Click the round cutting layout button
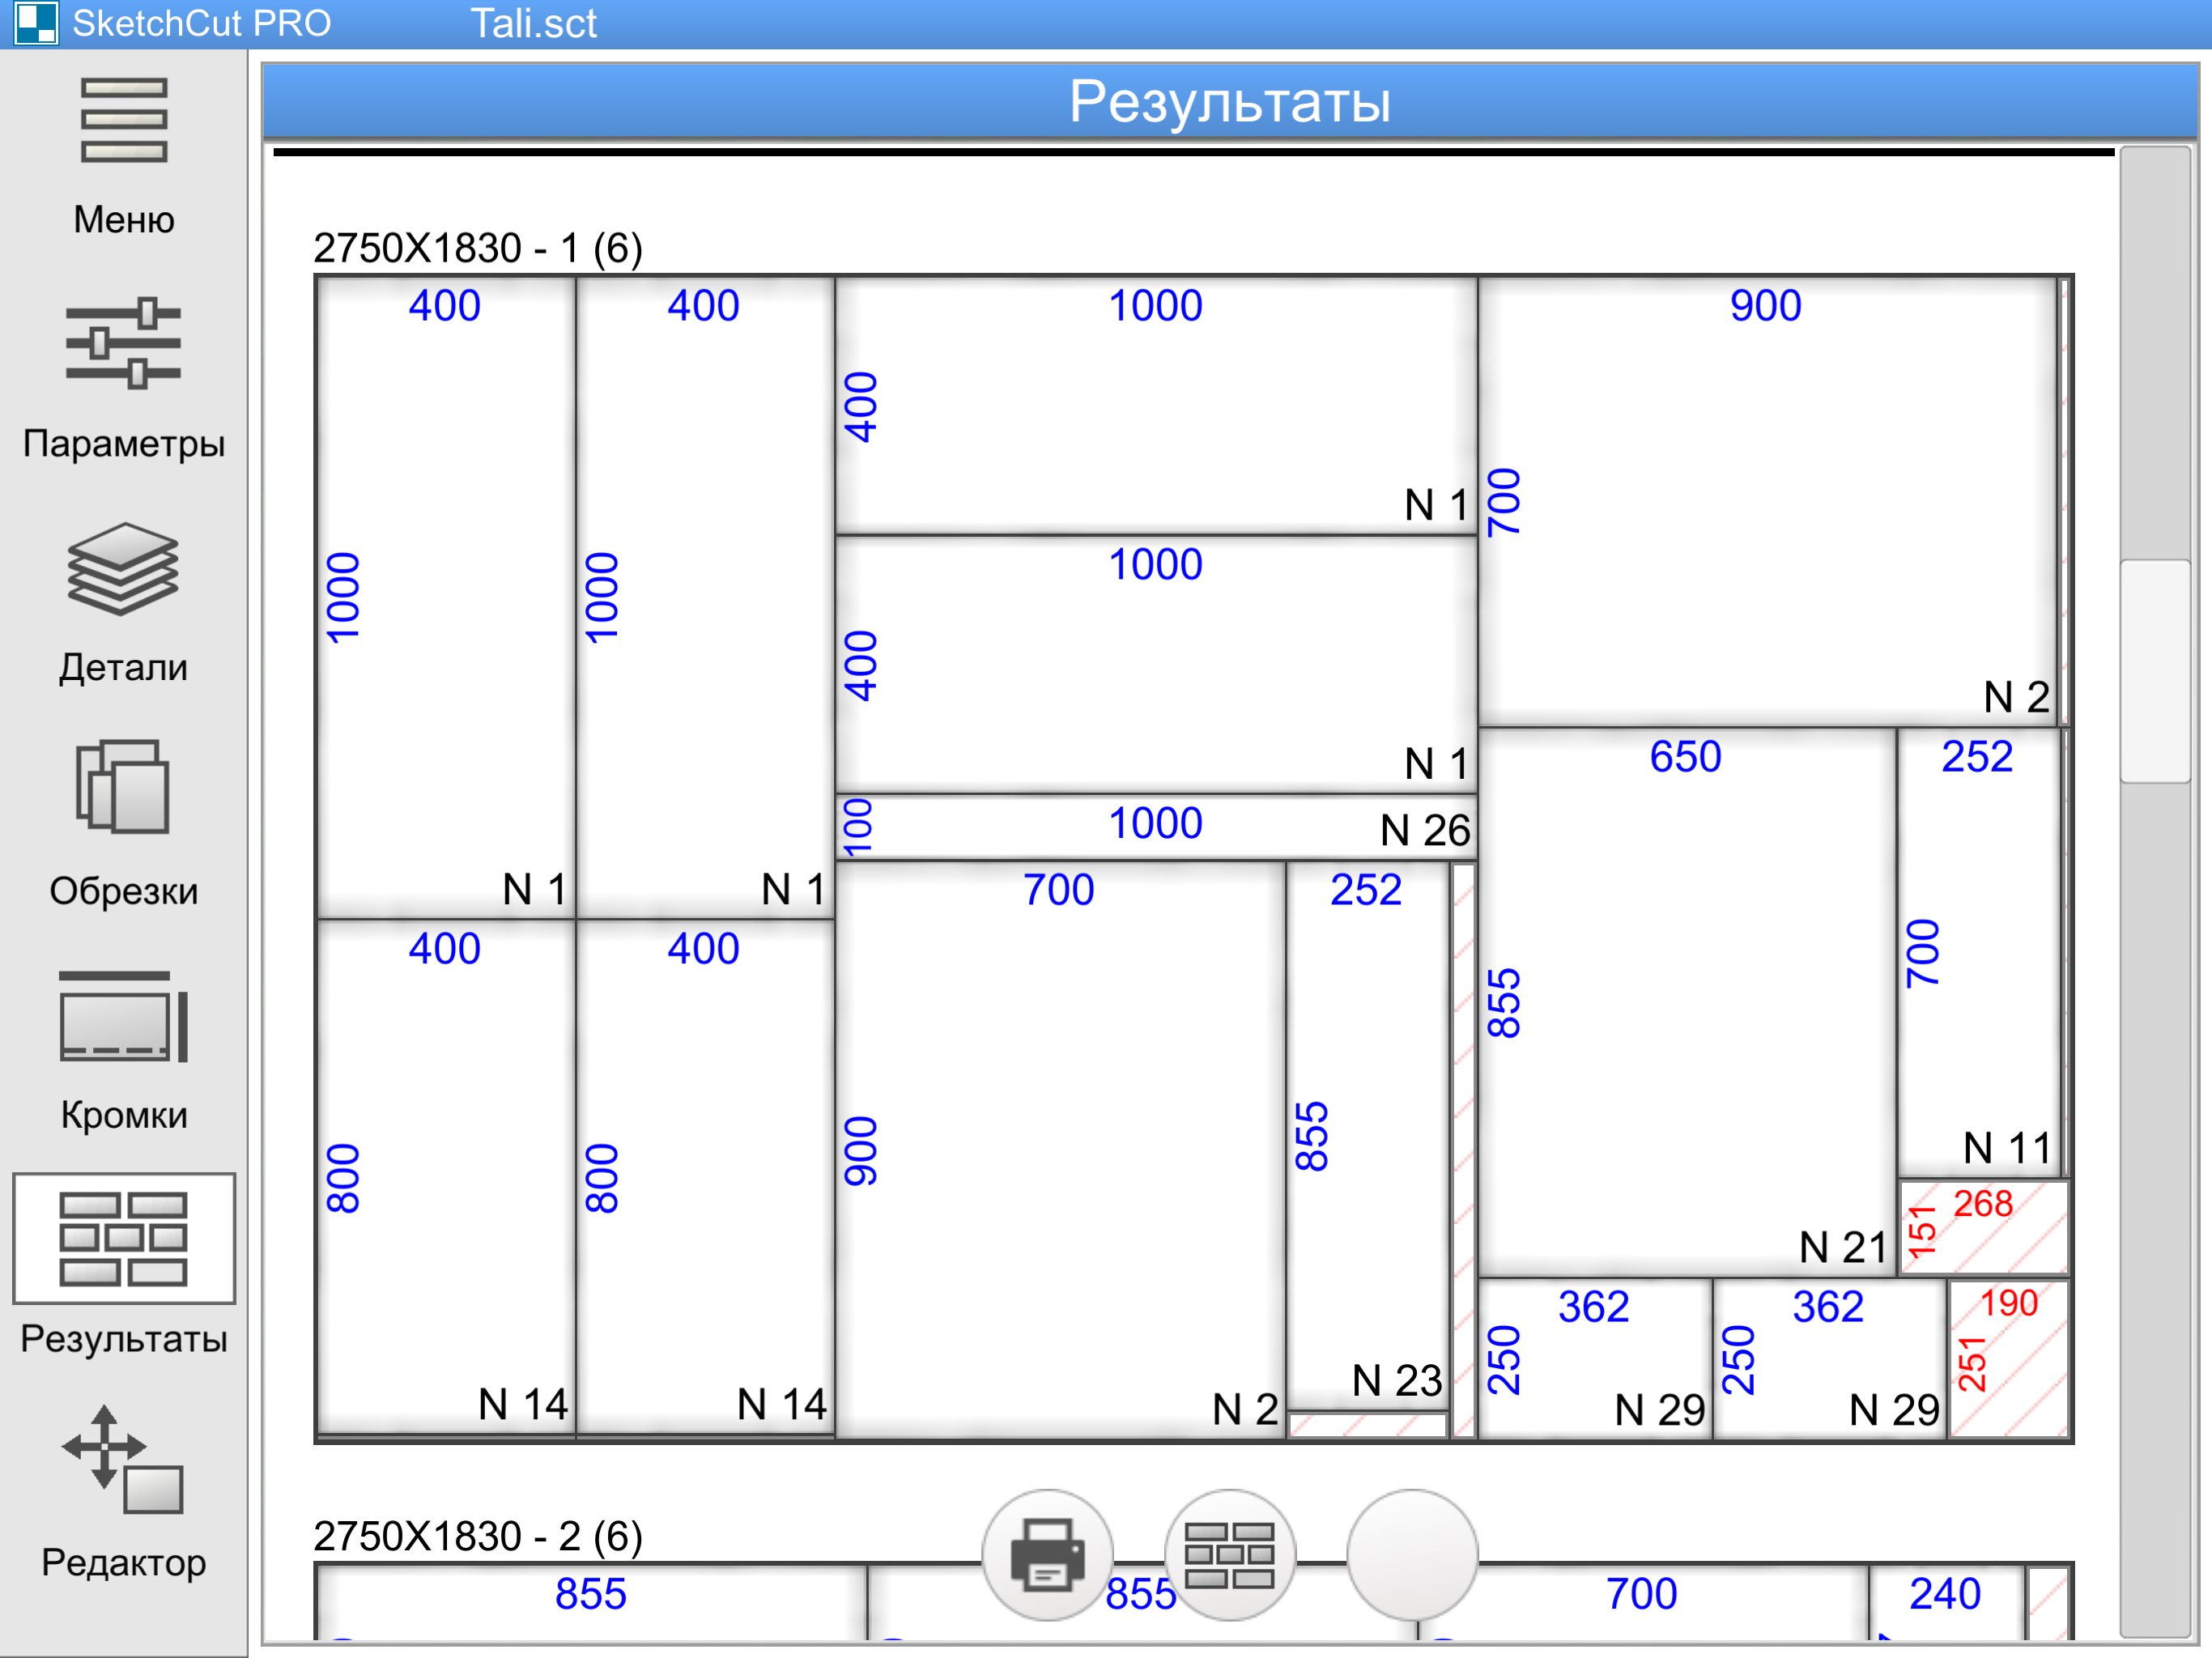The width and height of the screenshot is (2212, 1658). pos(1230,1555)
